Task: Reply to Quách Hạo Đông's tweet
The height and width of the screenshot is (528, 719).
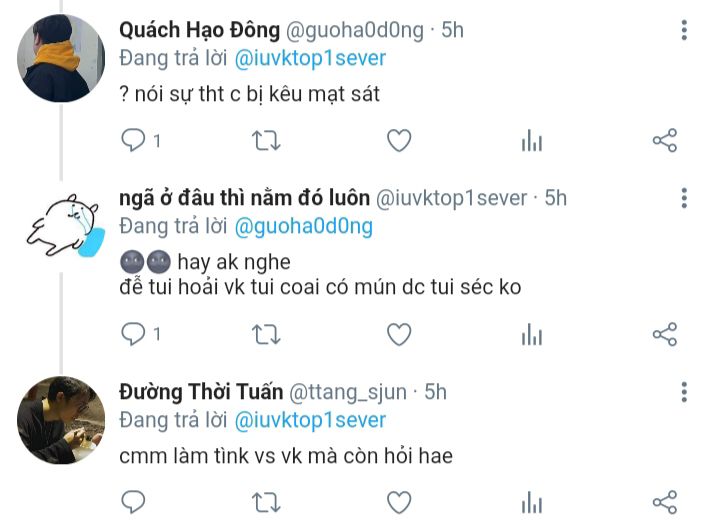Action: pyautogui.click(x=133, y=140)
